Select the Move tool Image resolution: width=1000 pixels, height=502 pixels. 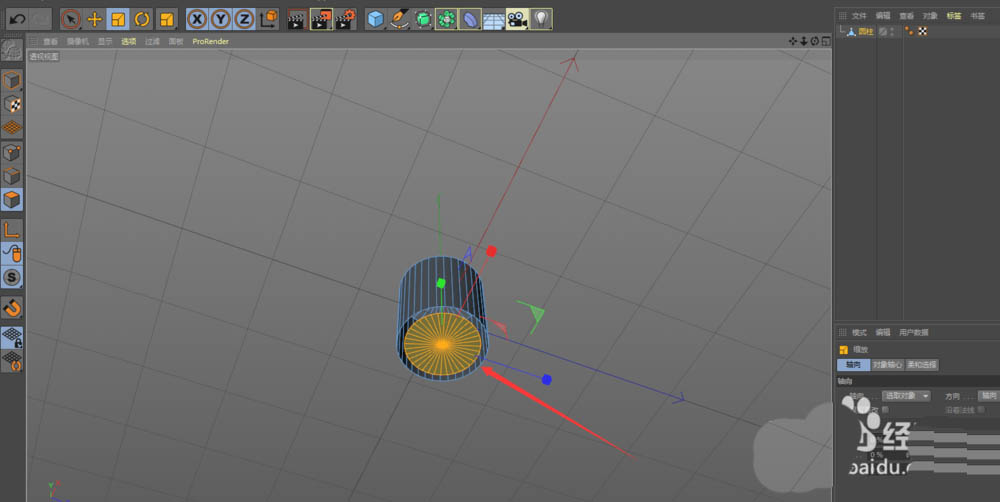click(x=95, y=18)
